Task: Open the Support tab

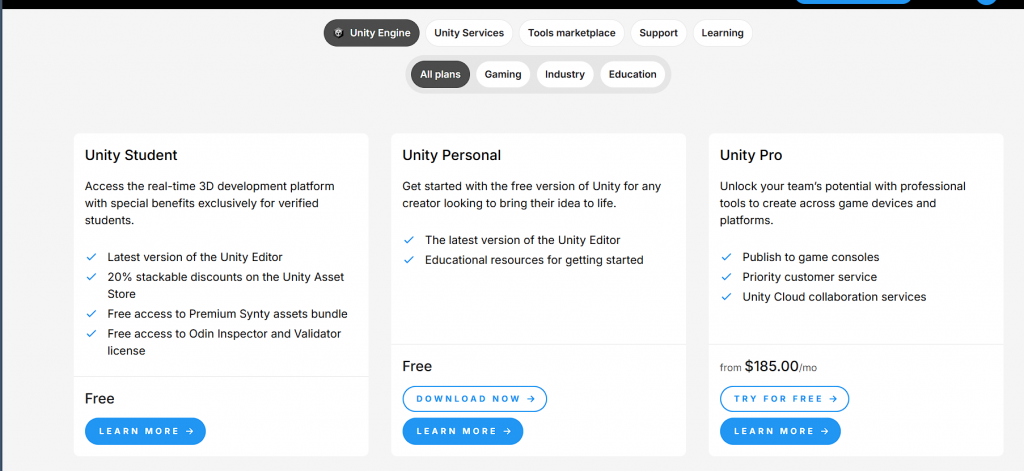Action: [x=658, y=33]
